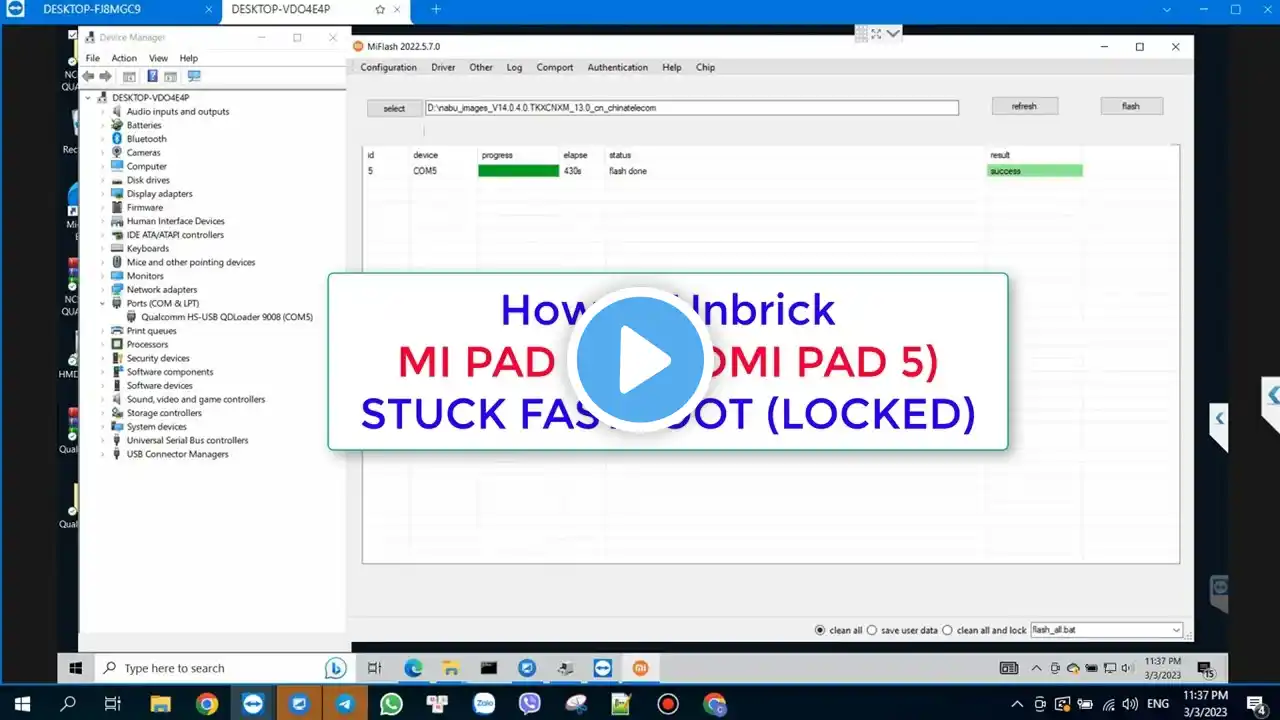This screenshot has width=1280, height=720.
Task: Click the green success result cell
Action: click(x=1034, y=171)
